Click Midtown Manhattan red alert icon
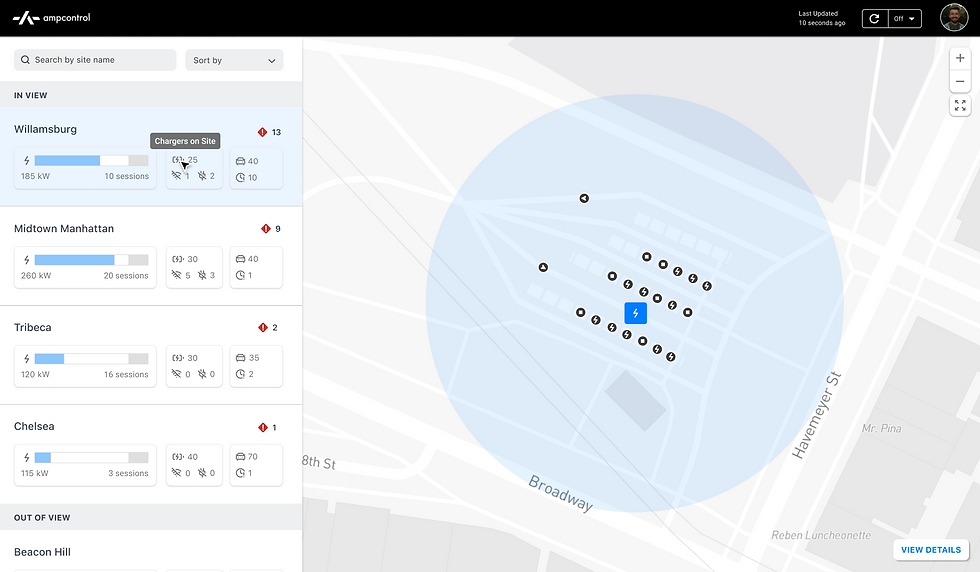 [x=266, y=229]
